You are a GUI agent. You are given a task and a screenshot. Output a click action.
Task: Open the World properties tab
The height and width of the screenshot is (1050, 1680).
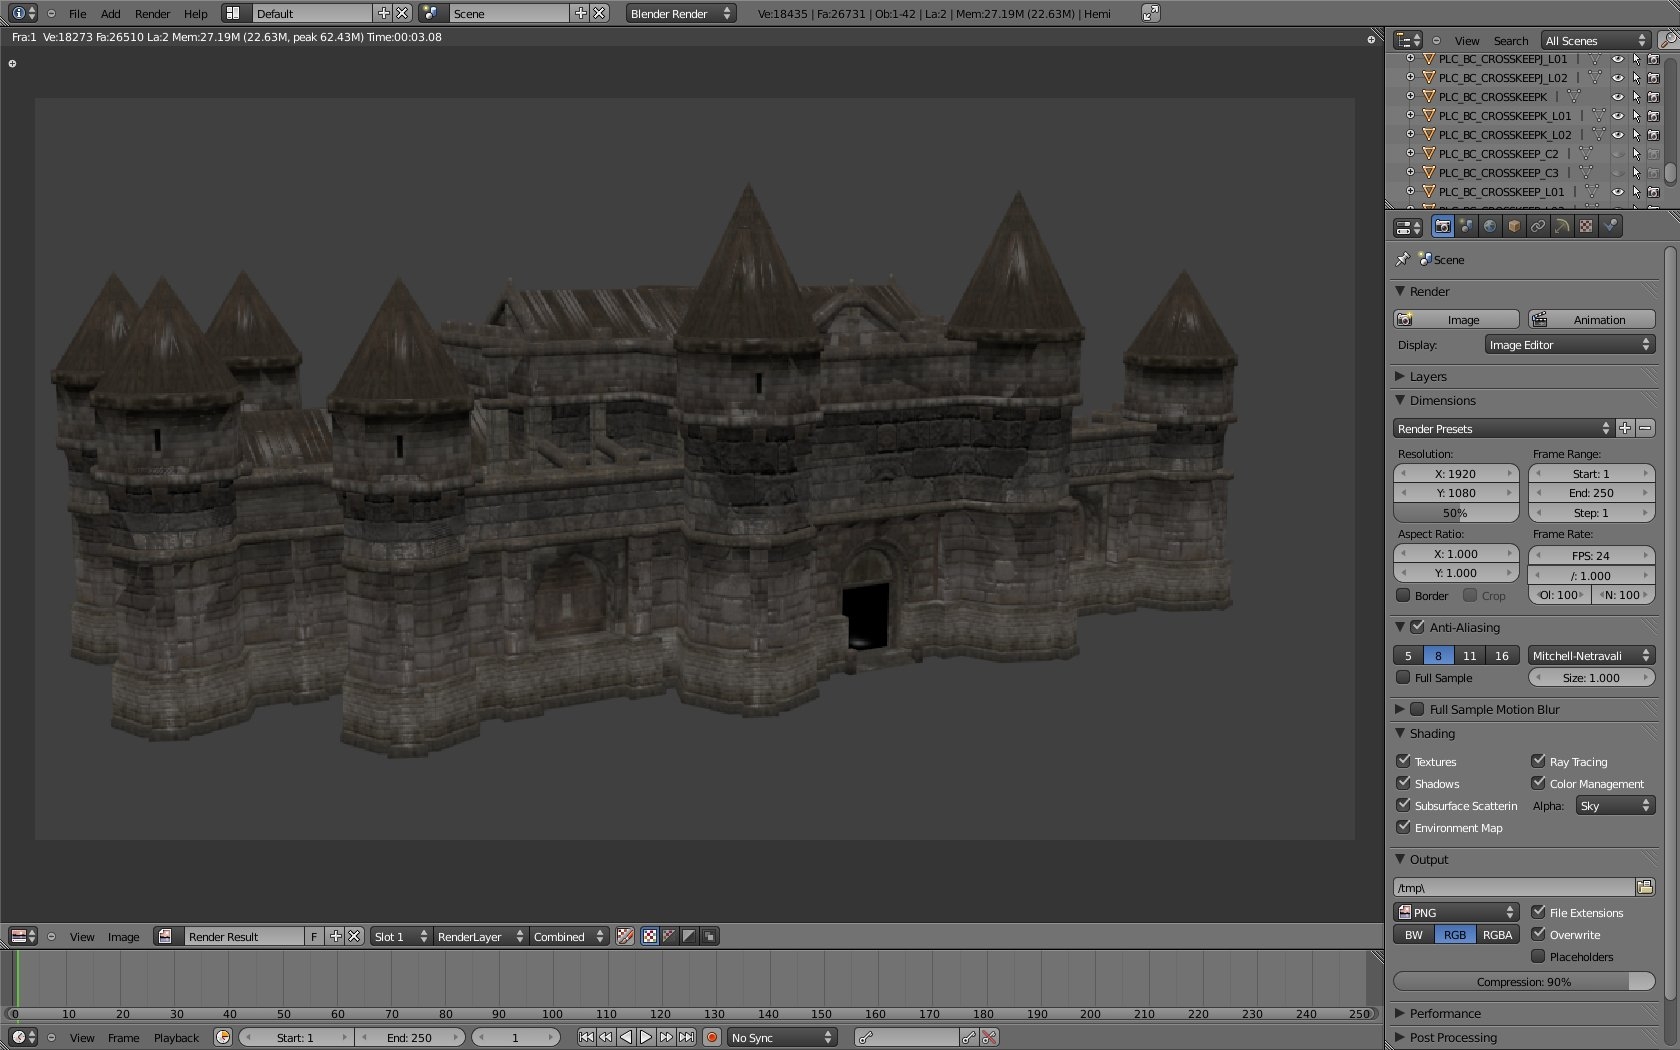[x=1490, y=227]
